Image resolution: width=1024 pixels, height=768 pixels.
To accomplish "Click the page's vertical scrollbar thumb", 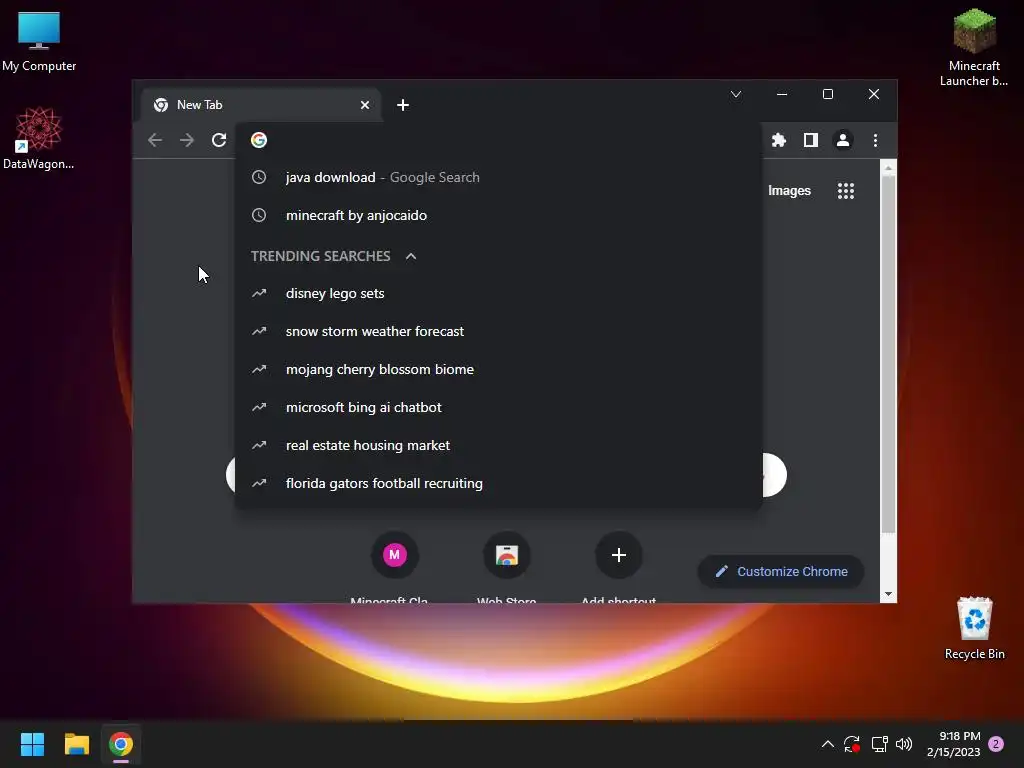I will 888,354.
